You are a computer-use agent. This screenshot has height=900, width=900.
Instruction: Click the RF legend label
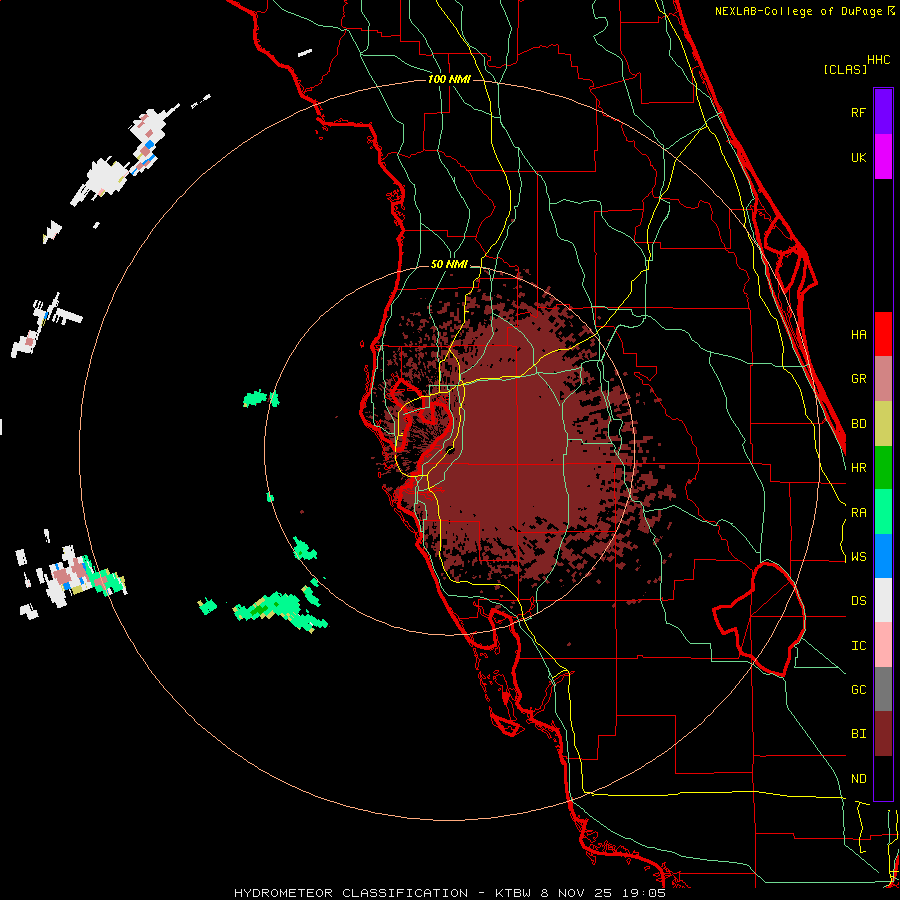859,112
